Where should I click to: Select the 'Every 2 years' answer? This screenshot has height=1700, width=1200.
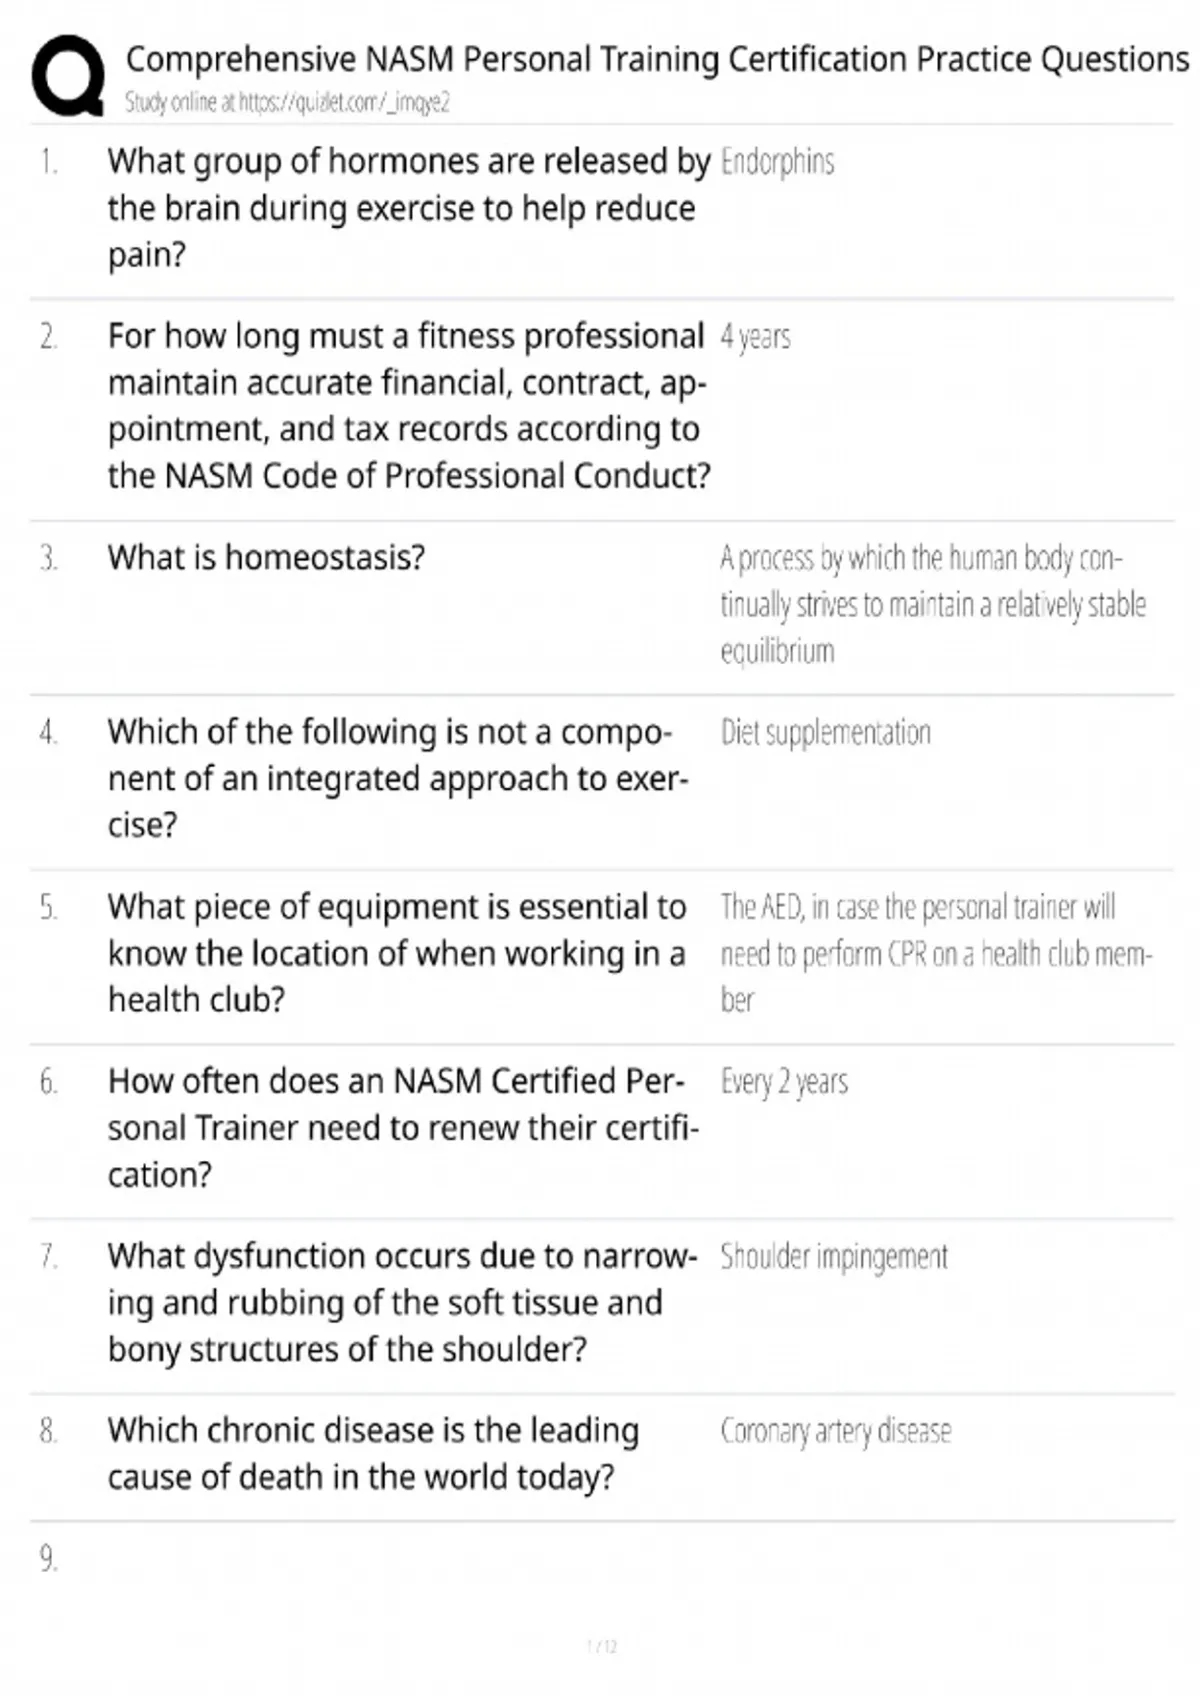click(x=784, y=1082)
